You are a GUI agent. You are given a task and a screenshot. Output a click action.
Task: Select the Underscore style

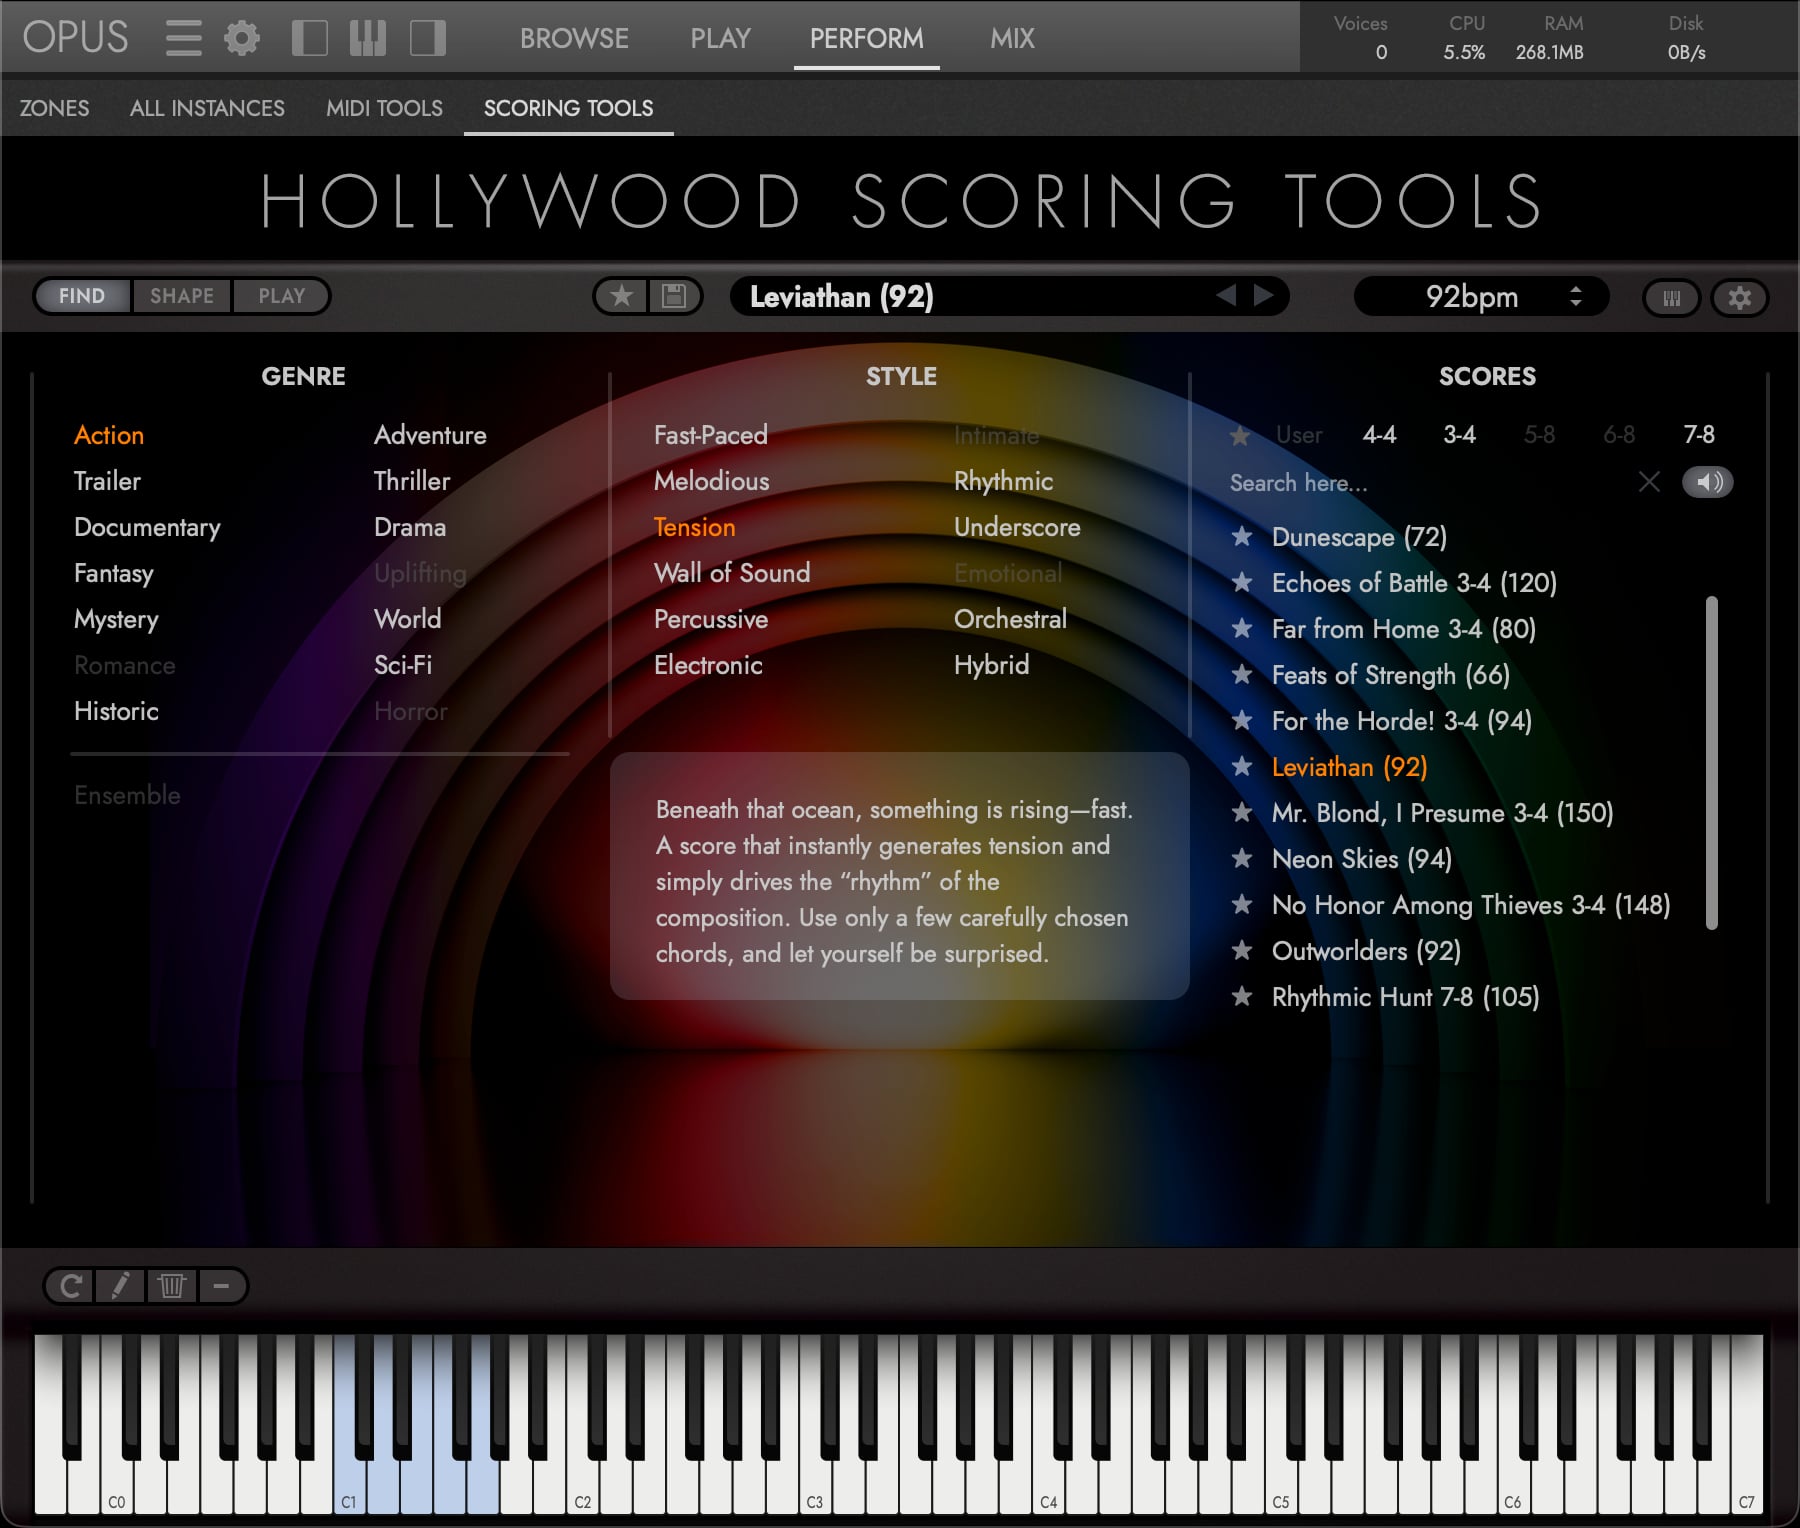(x=1017, y=527)
